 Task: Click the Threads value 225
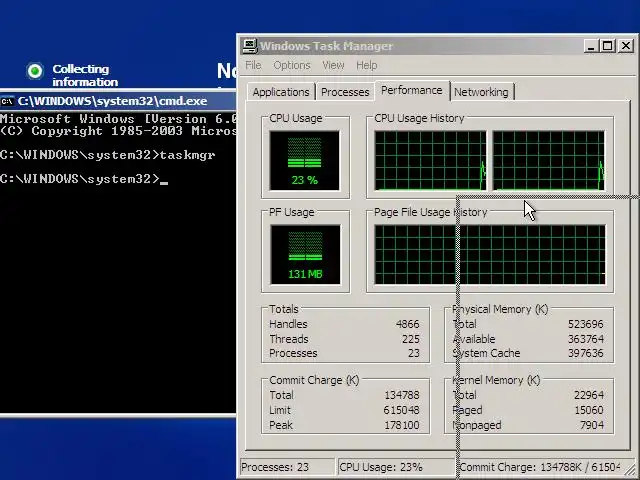coord(410,339)
